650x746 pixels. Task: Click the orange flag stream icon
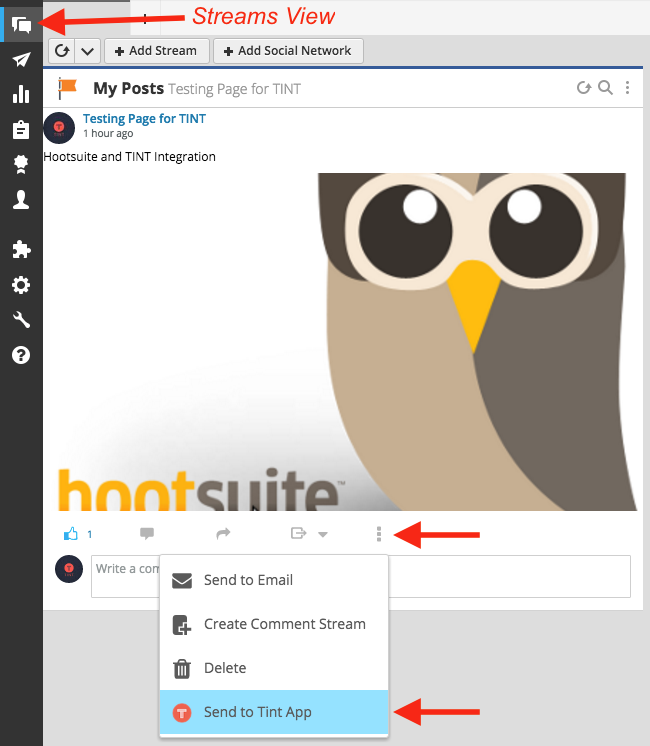tap(67, 88)
